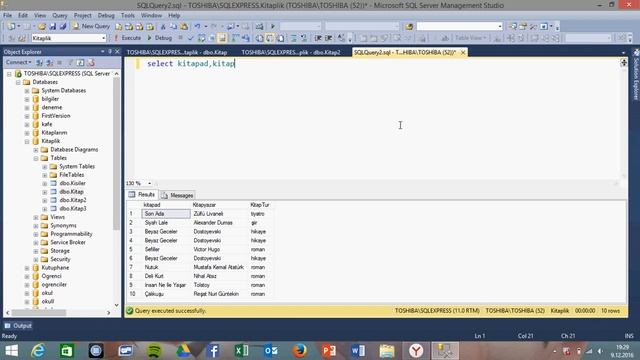Expand the Views folder node
Image resolution: width=640 pixels, height=360 pixels.
36,217
